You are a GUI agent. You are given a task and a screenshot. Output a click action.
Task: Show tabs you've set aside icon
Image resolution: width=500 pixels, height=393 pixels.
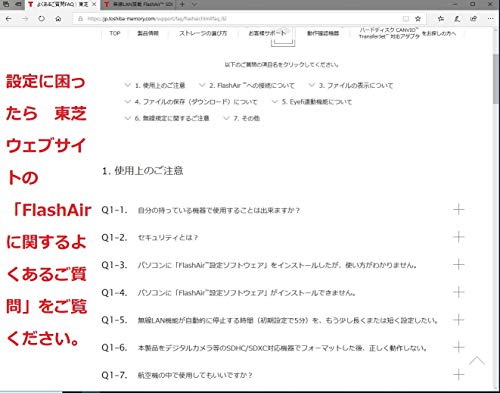[x=6, y=4]
